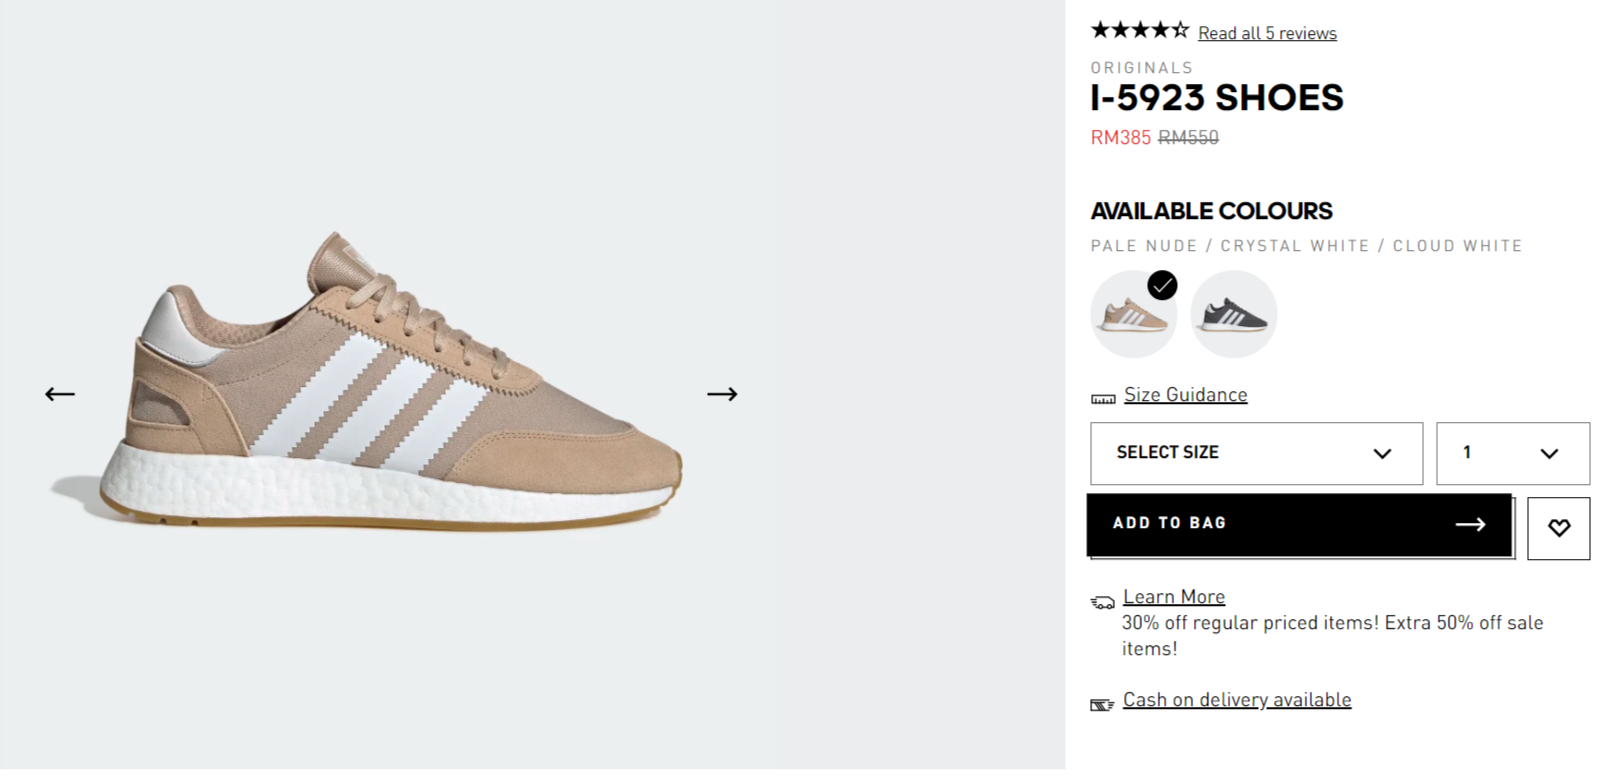Show the next product image with right arrow
The image size is (1601, 778).
click(722, 394)
